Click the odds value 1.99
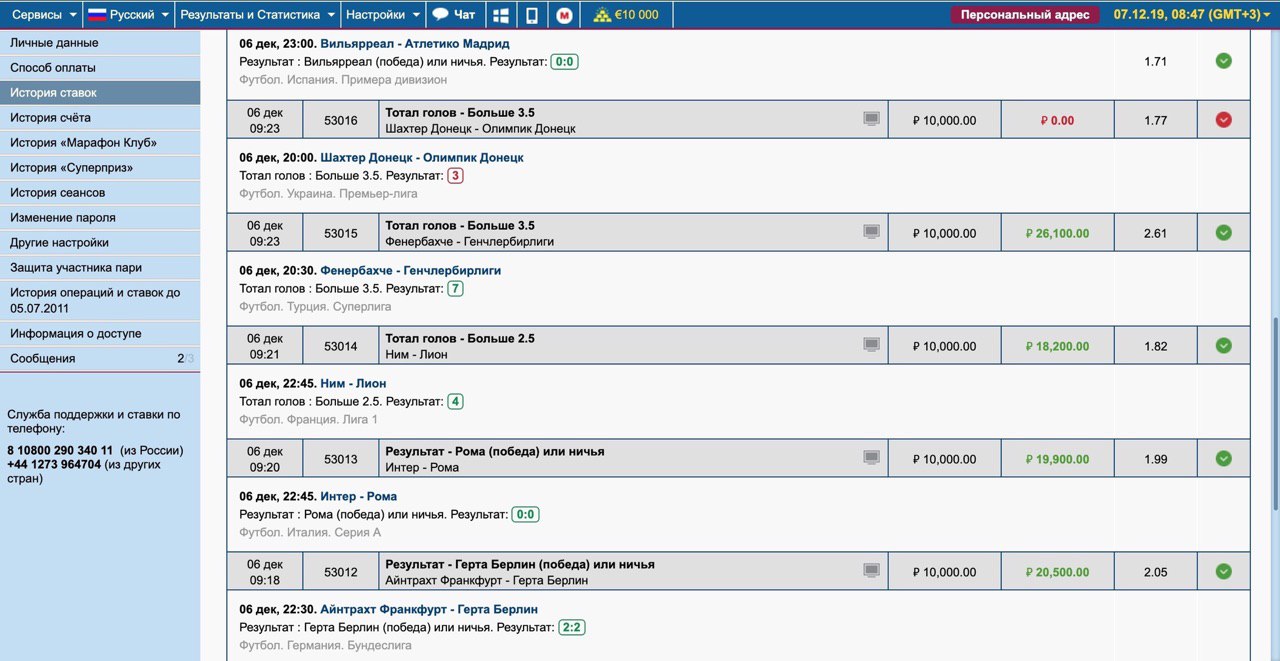Screen dimensions: 1280x661 click(x=1155, y=459)
